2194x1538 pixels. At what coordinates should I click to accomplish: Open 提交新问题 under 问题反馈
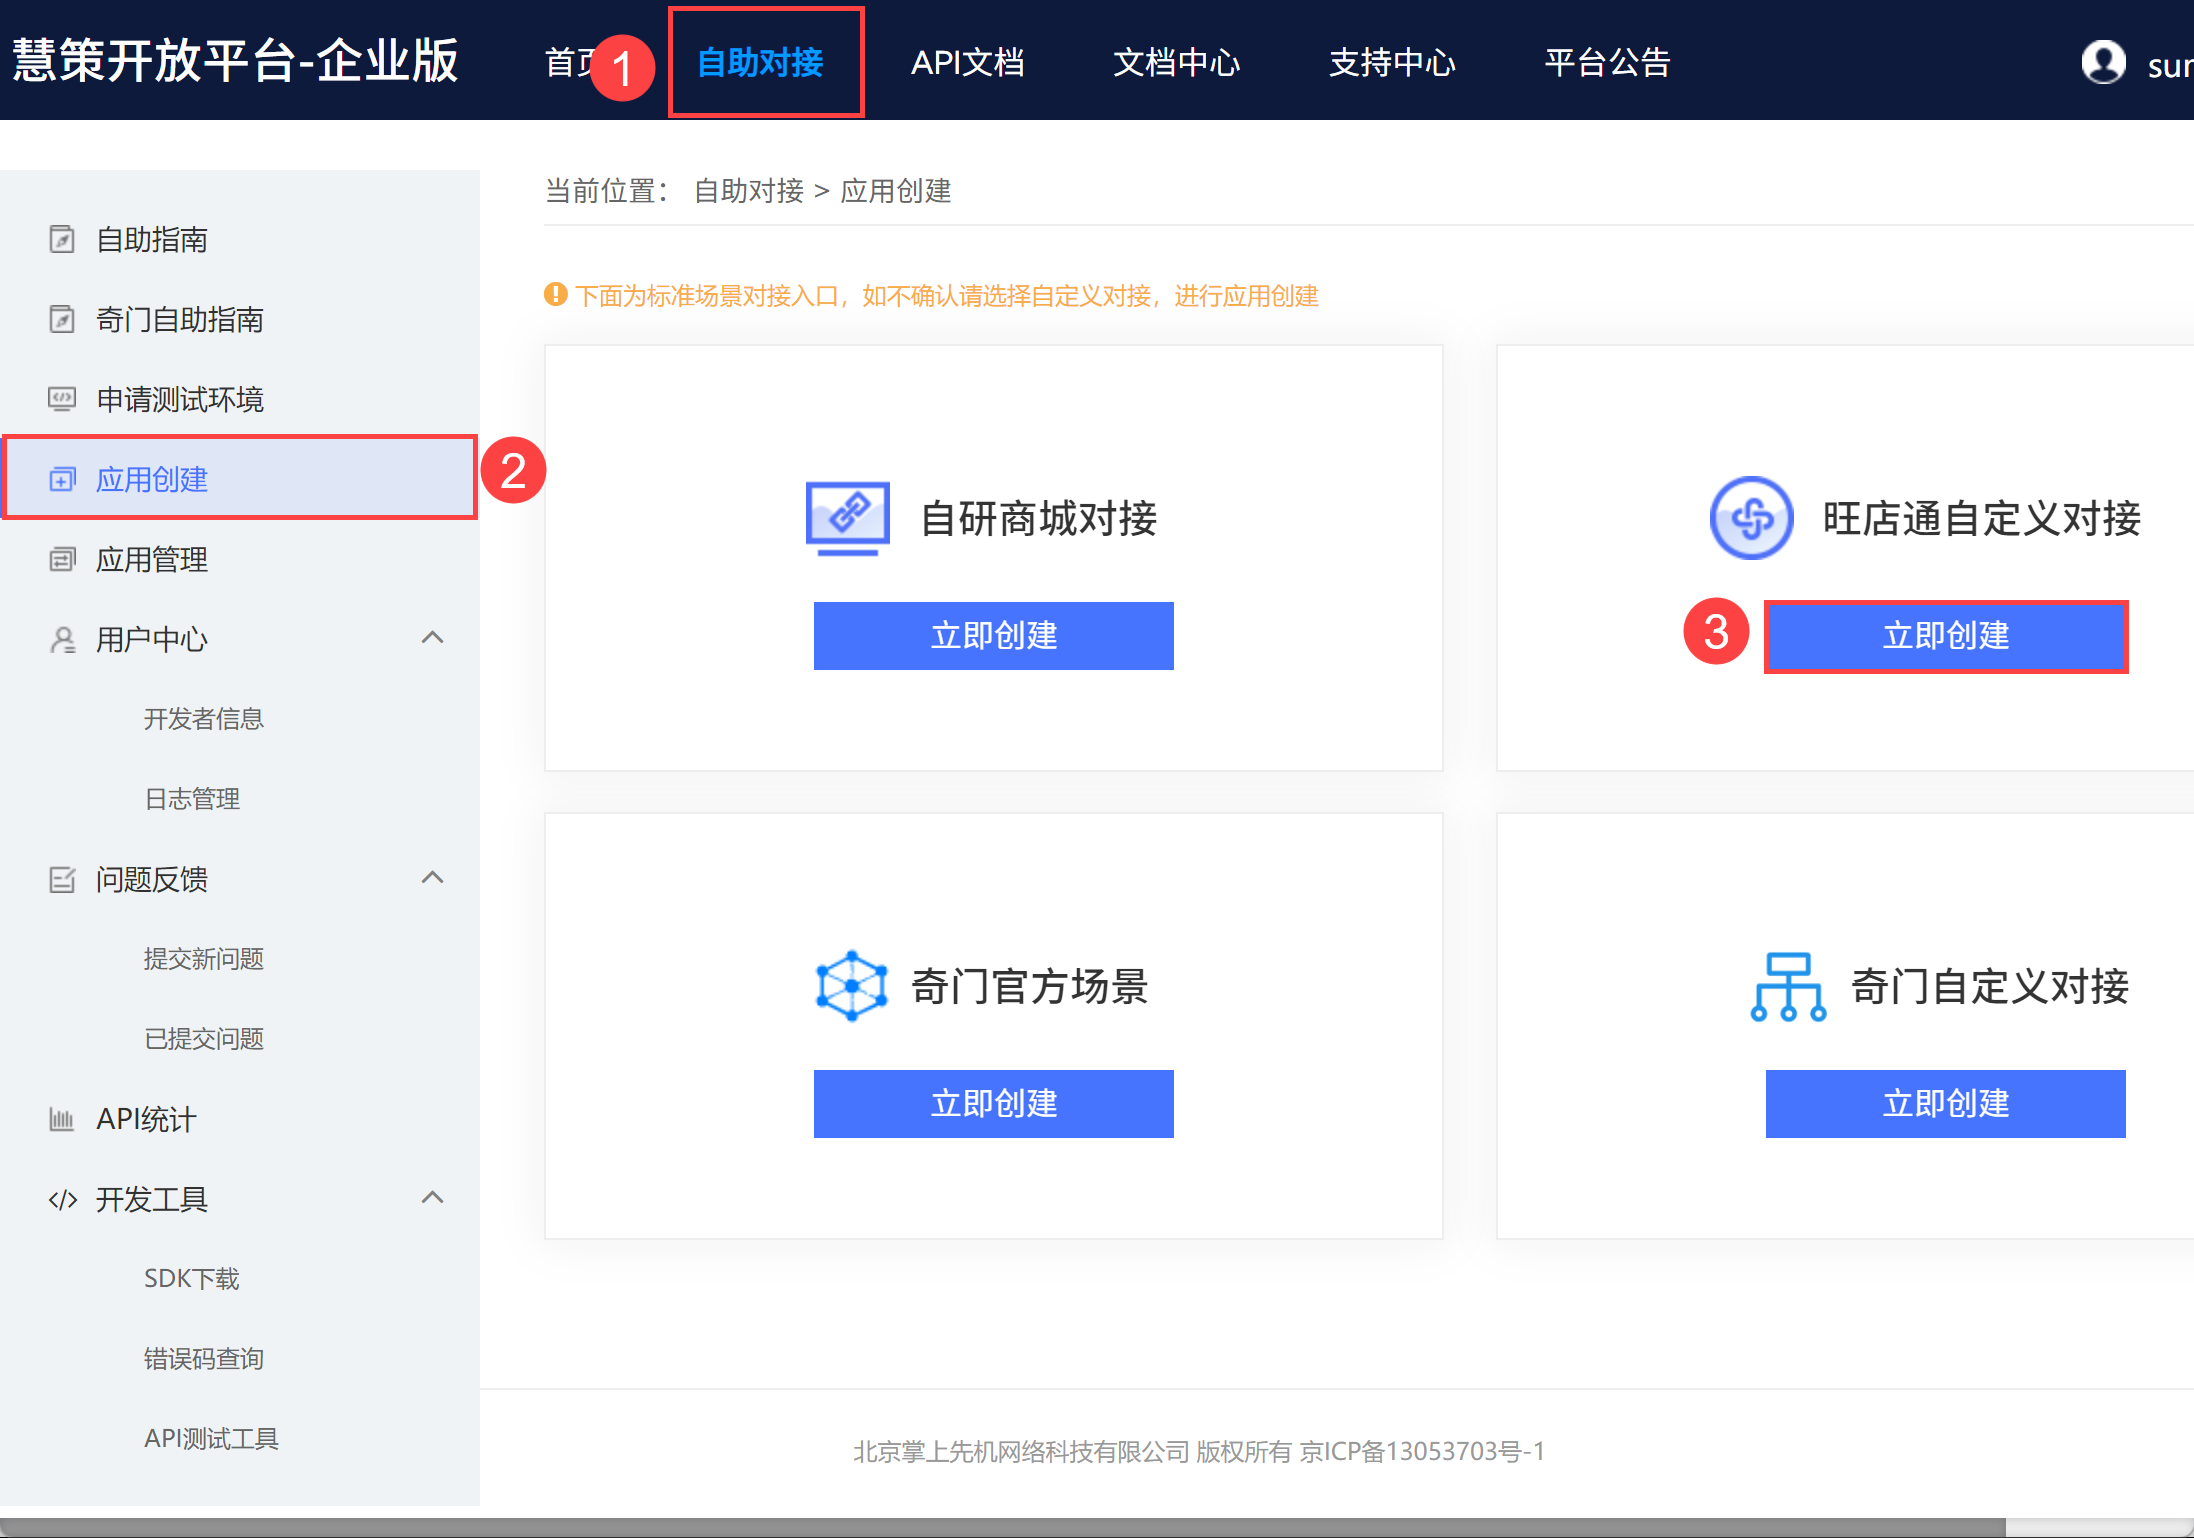coord(204,959)
